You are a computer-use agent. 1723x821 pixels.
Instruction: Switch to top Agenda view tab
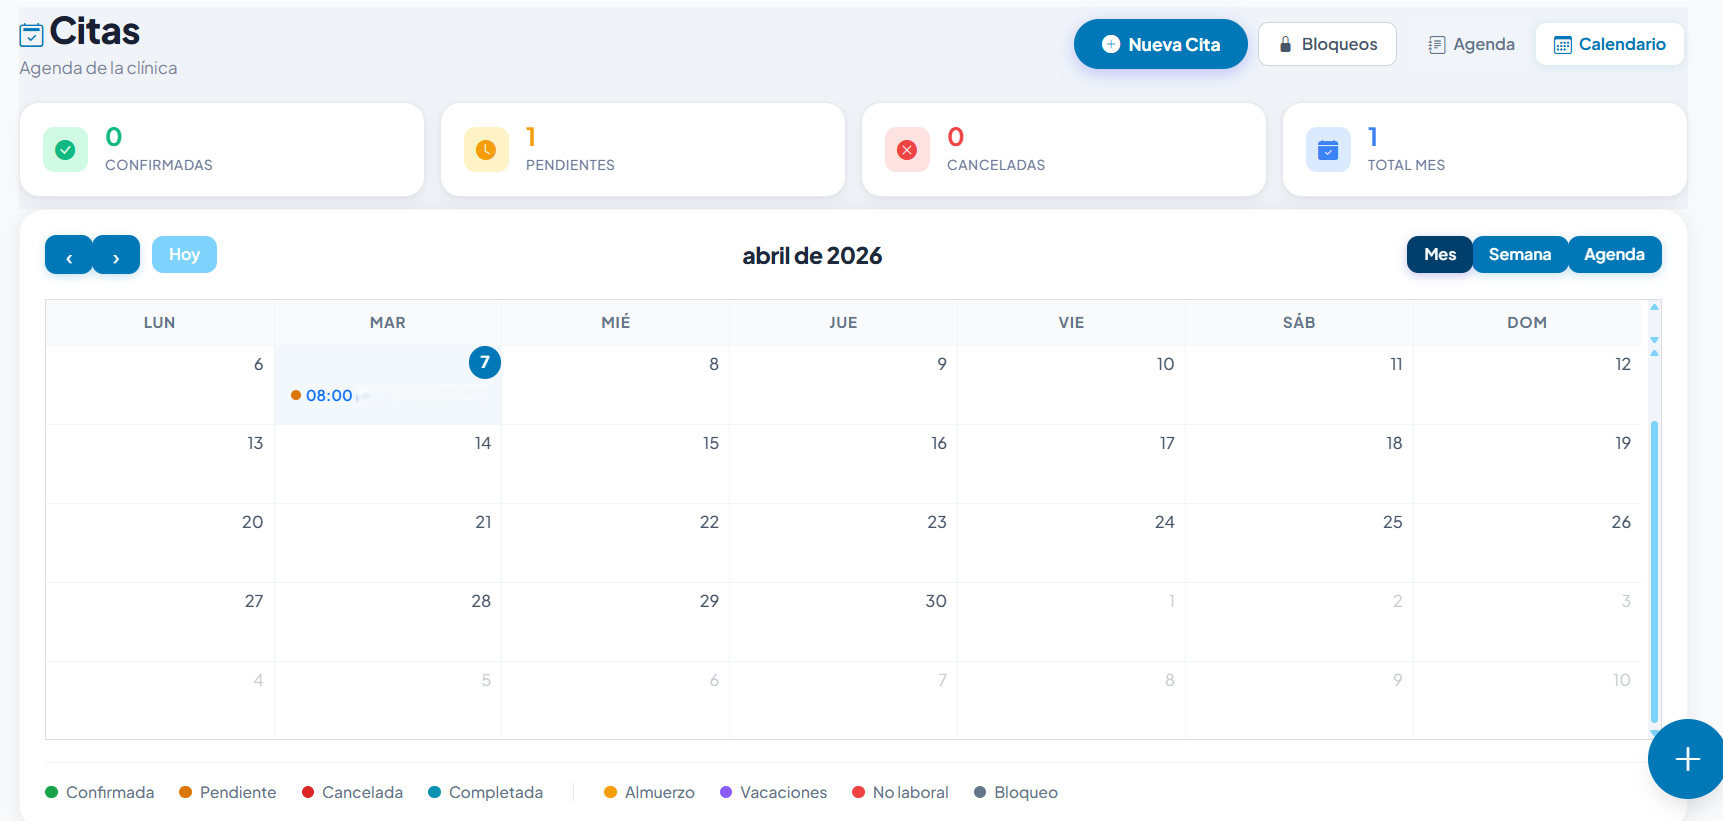(1471, 44)
